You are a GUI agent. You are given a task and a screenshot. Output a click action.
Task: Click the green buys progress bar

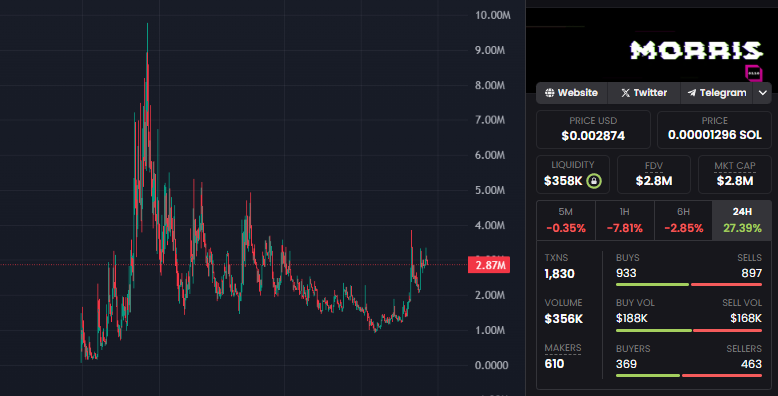click(652, 285)
